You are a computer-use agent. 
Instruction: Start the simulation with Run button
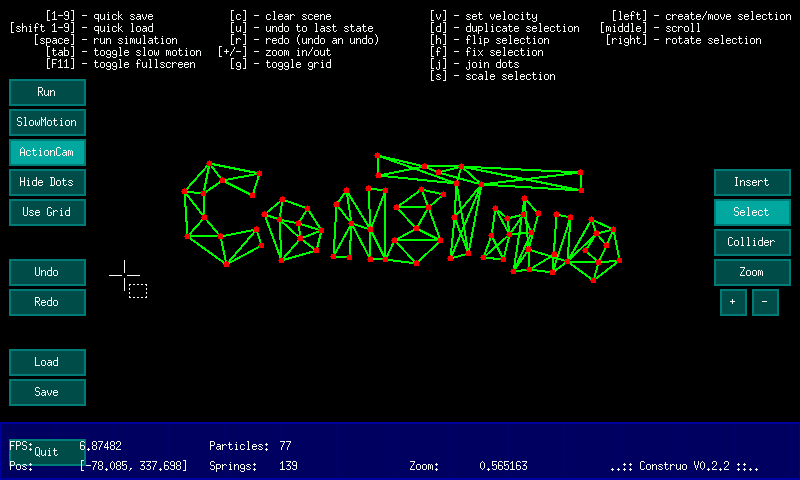47,92
